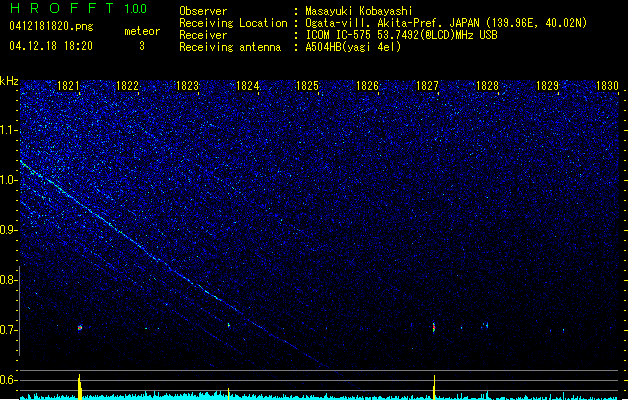Image resolution: width=629 pixels, height=400 pixels.
Task: Click the 0.8 kHz frequency label
Action: (x=9, y=280)
